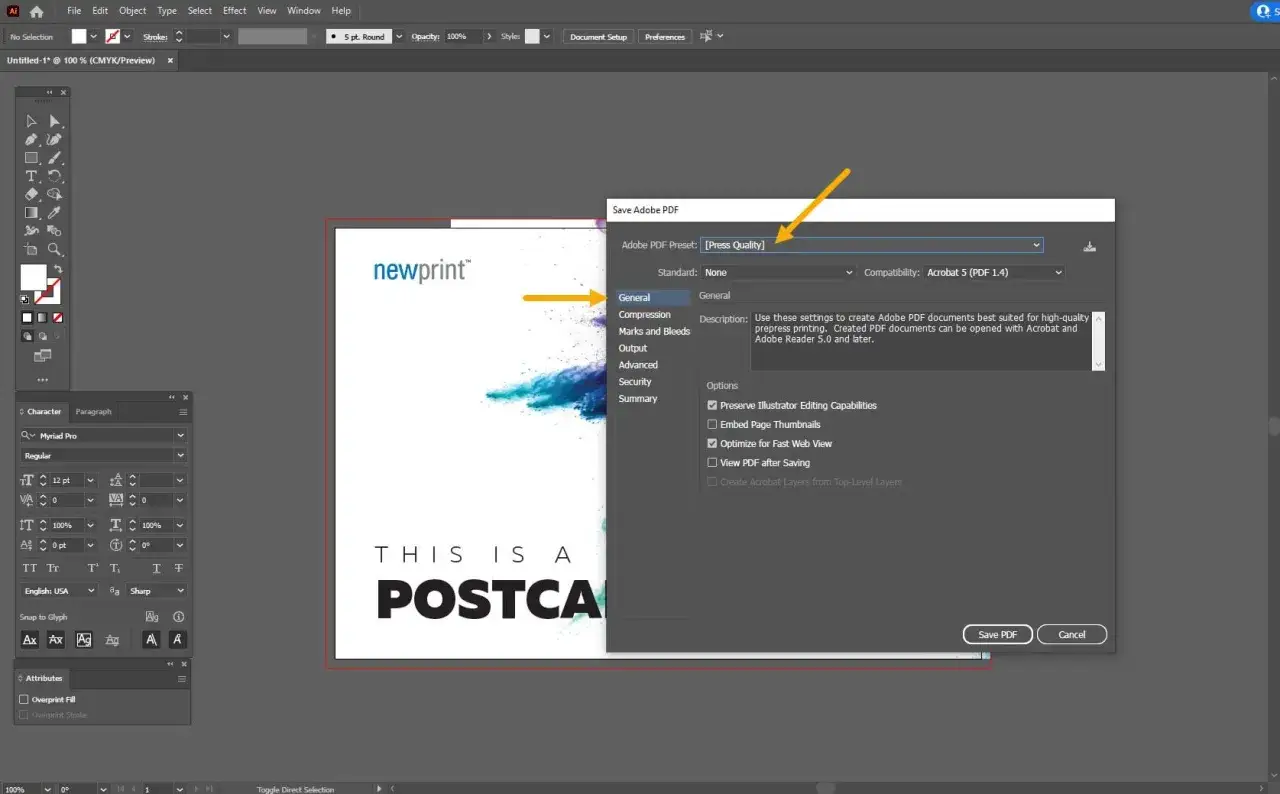Screen dimensions: 1280x794
Task: Reset to default fill and stroke
Action: (x=26, y=299)
